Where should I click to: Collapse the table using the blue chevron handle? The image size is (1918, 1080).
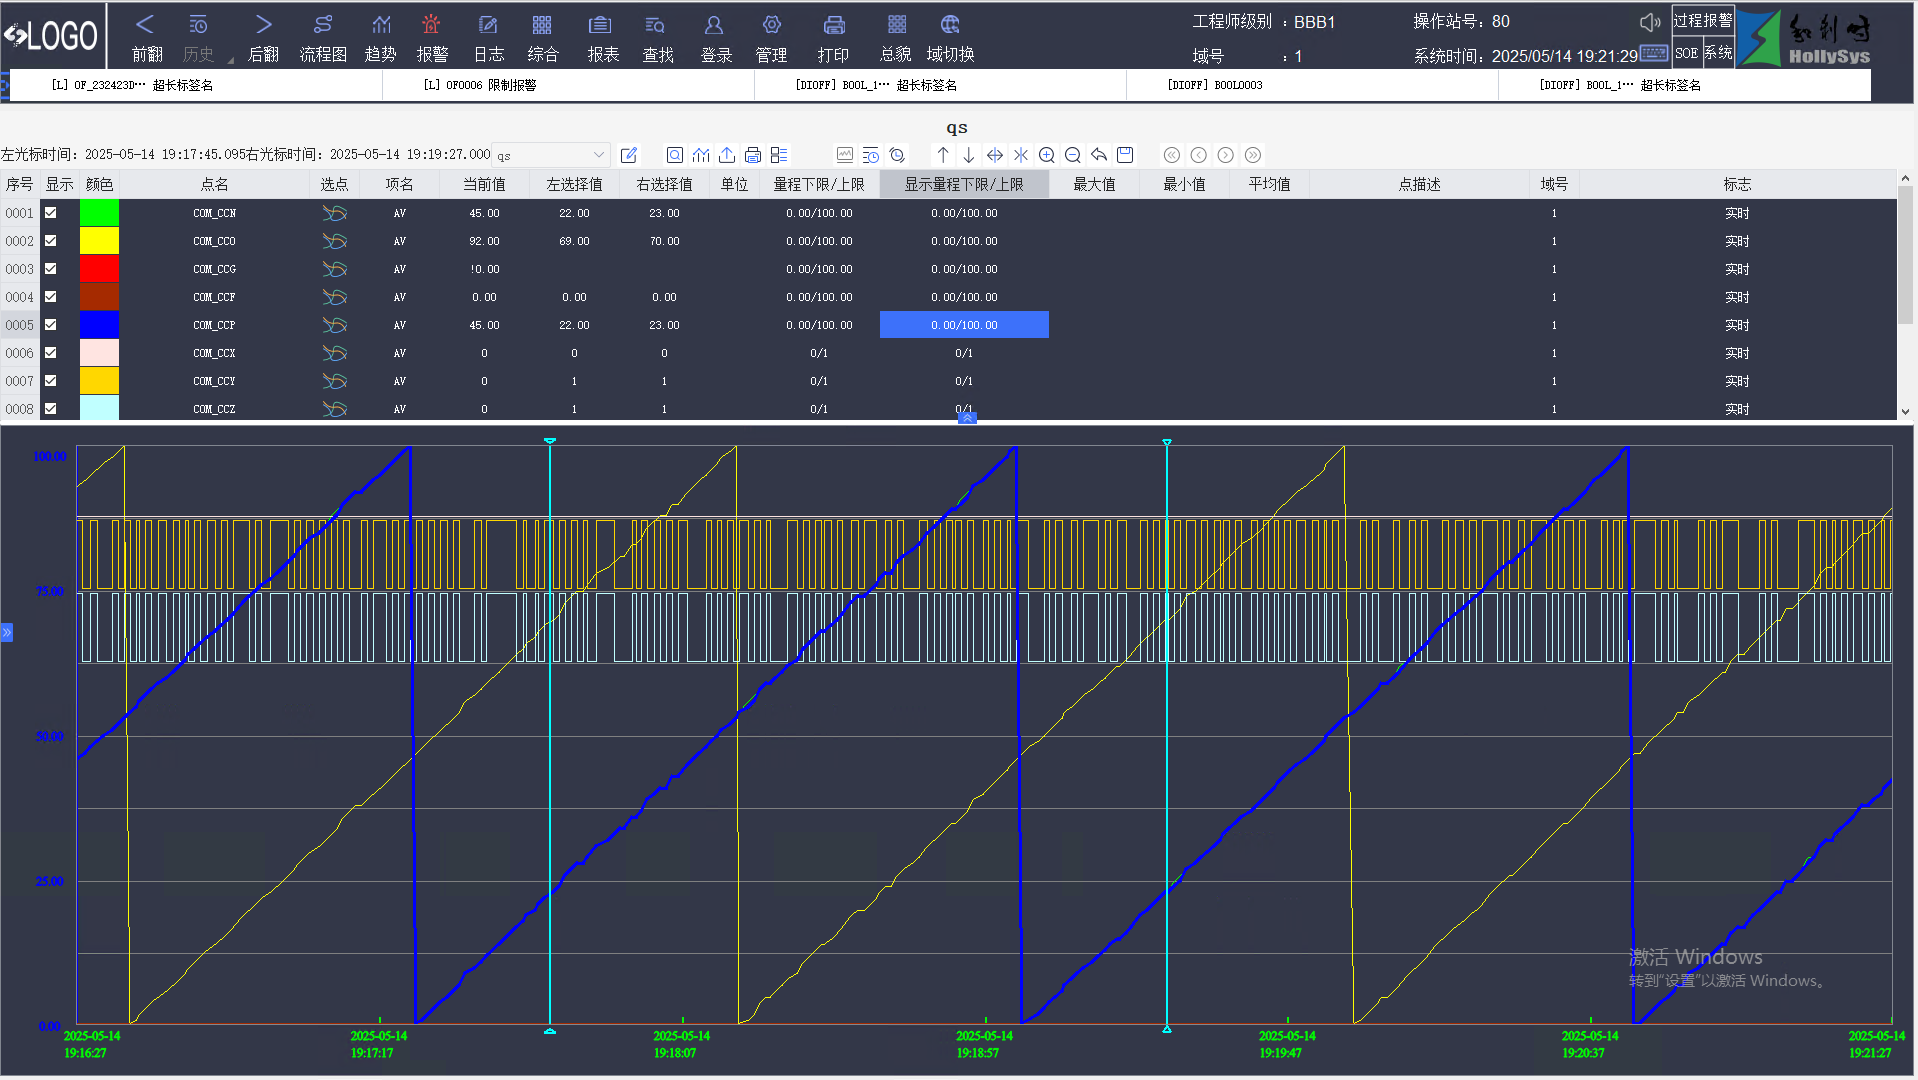click(967, 418)
